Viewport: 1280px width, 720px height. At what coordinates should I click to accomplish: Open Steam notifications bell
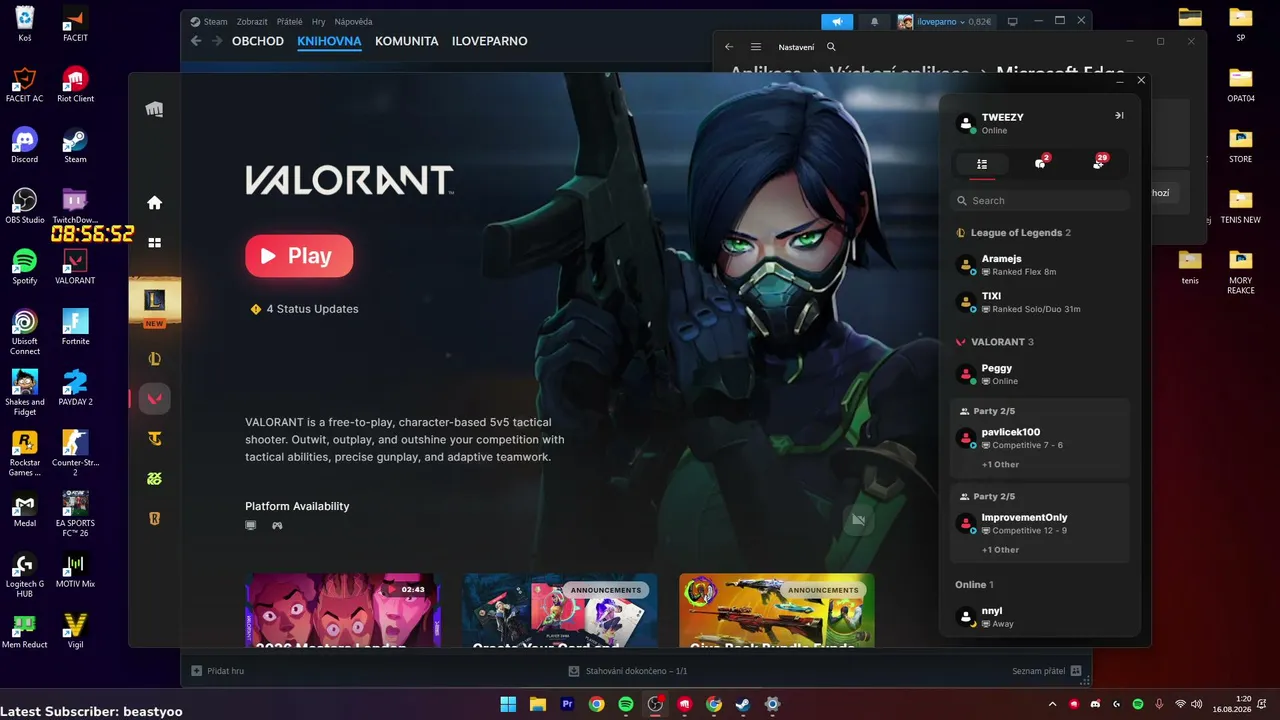[x=875, y=21]
